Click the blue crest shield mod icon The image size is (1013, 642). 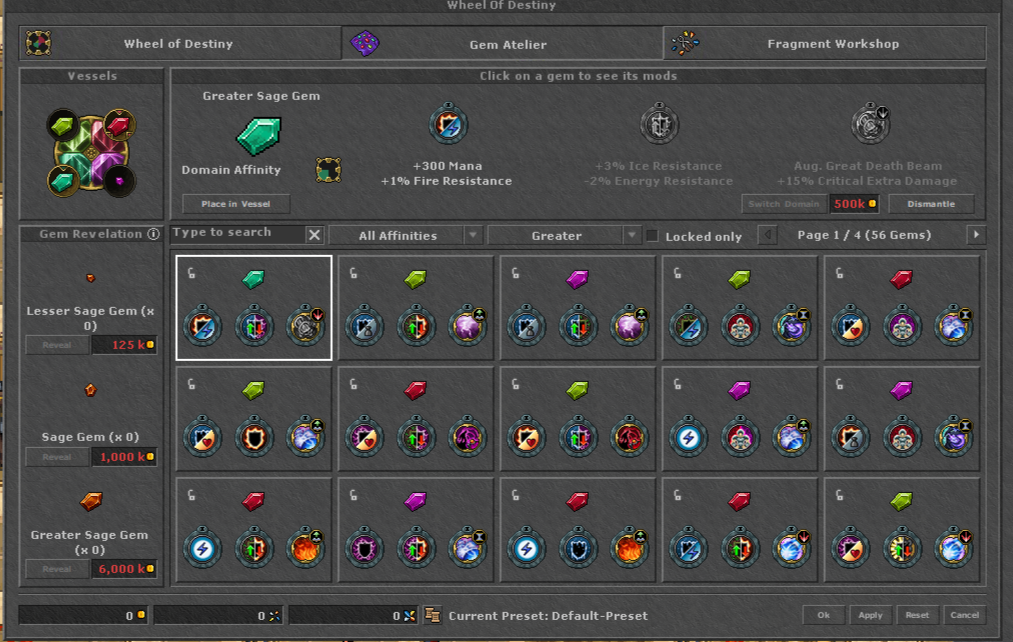click(x=578, y=548)
